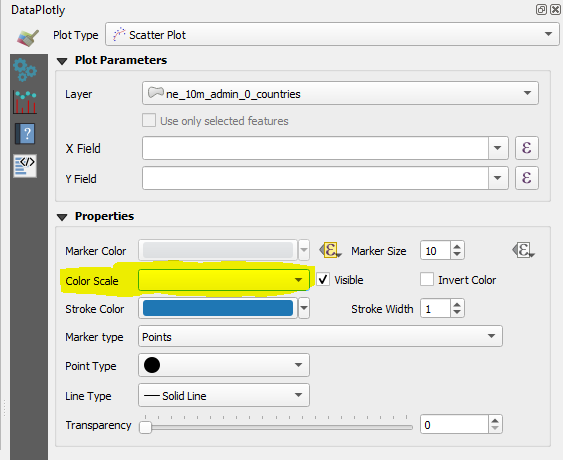Open data-defined override for Marker Color
Image resolution: width=563 pixels, height=460 pixels.
330,250
